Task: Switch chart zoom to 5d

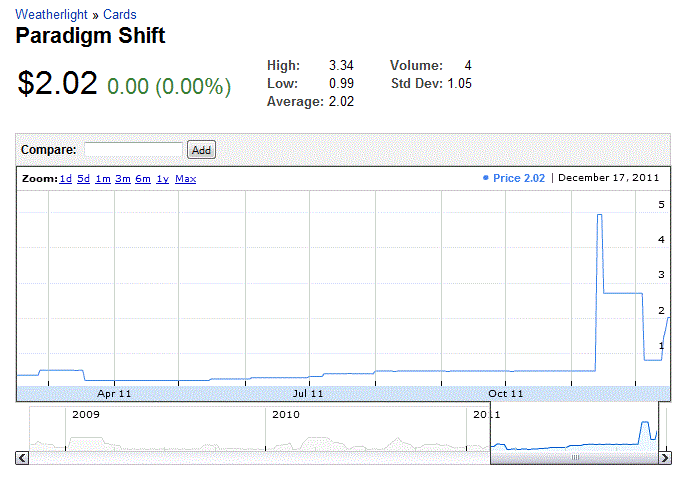Action: tap(84, 179)
